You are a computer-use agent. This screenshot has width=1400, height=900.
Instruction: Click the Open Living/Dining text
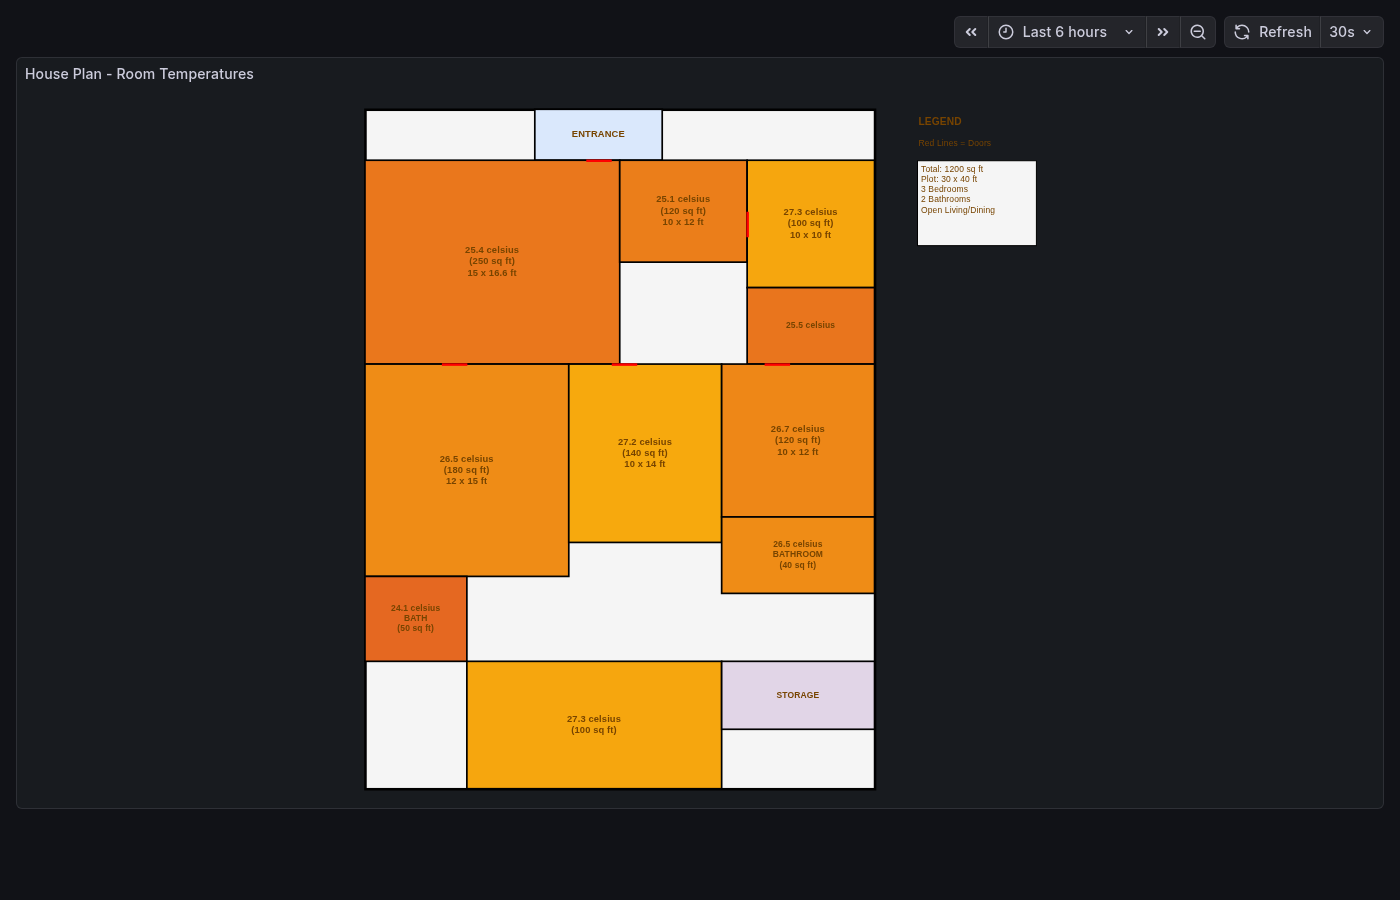point(958,210)
